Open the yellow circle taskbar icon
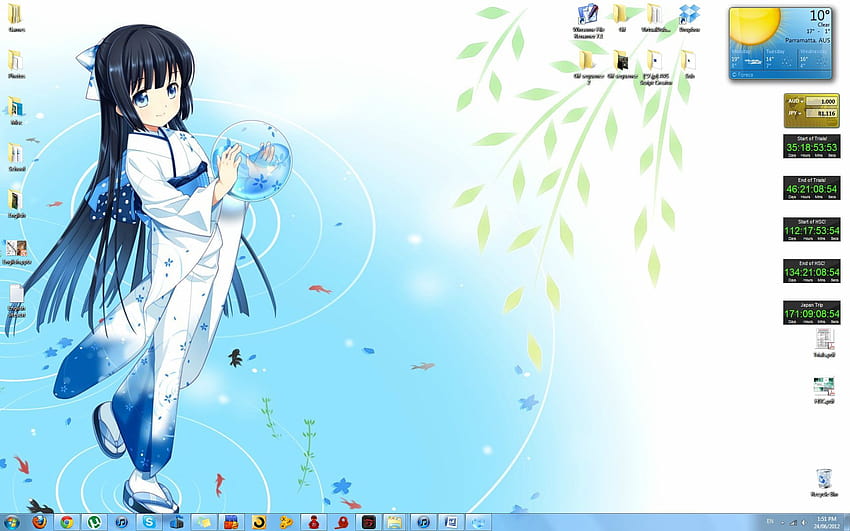 point(259,522)
